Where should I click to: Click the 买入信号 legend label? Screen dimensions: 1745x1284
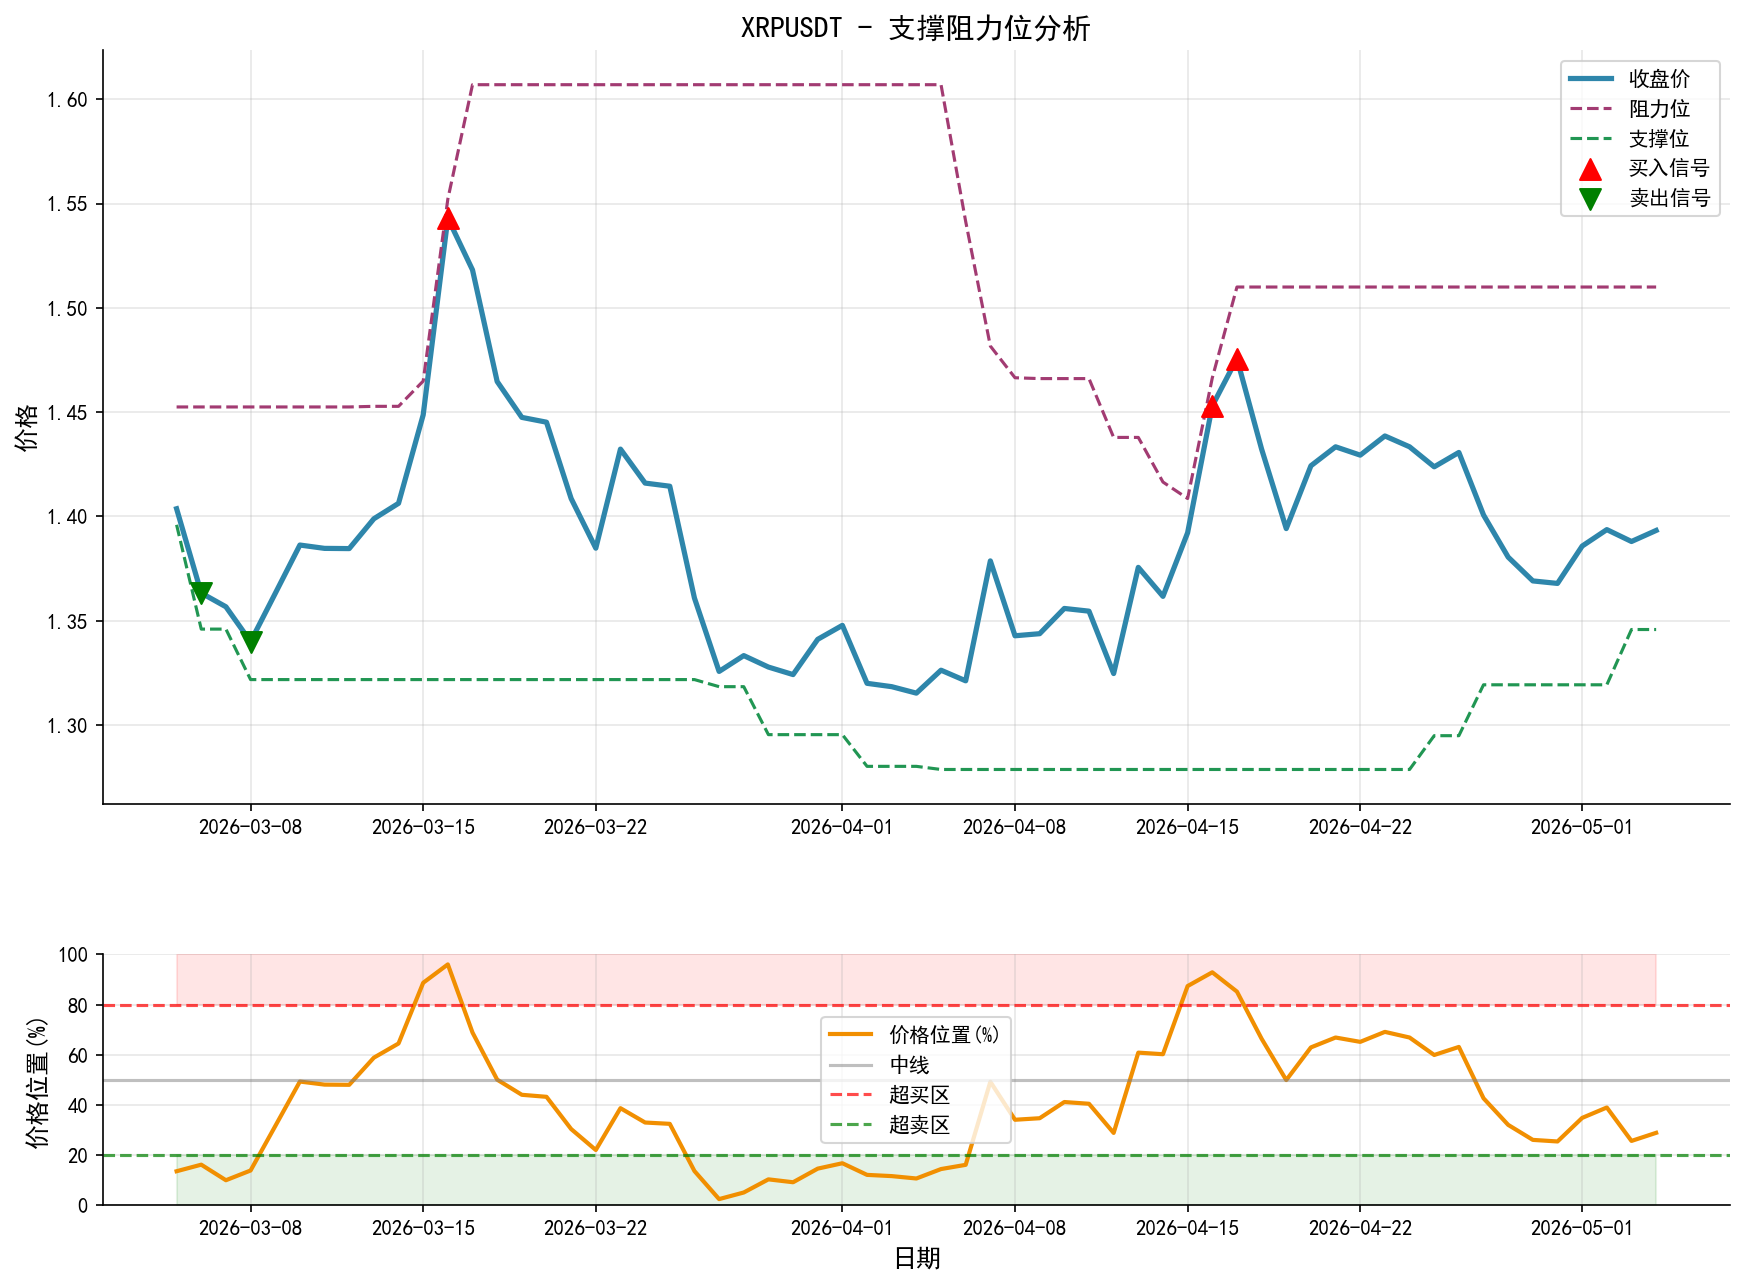1669,168
